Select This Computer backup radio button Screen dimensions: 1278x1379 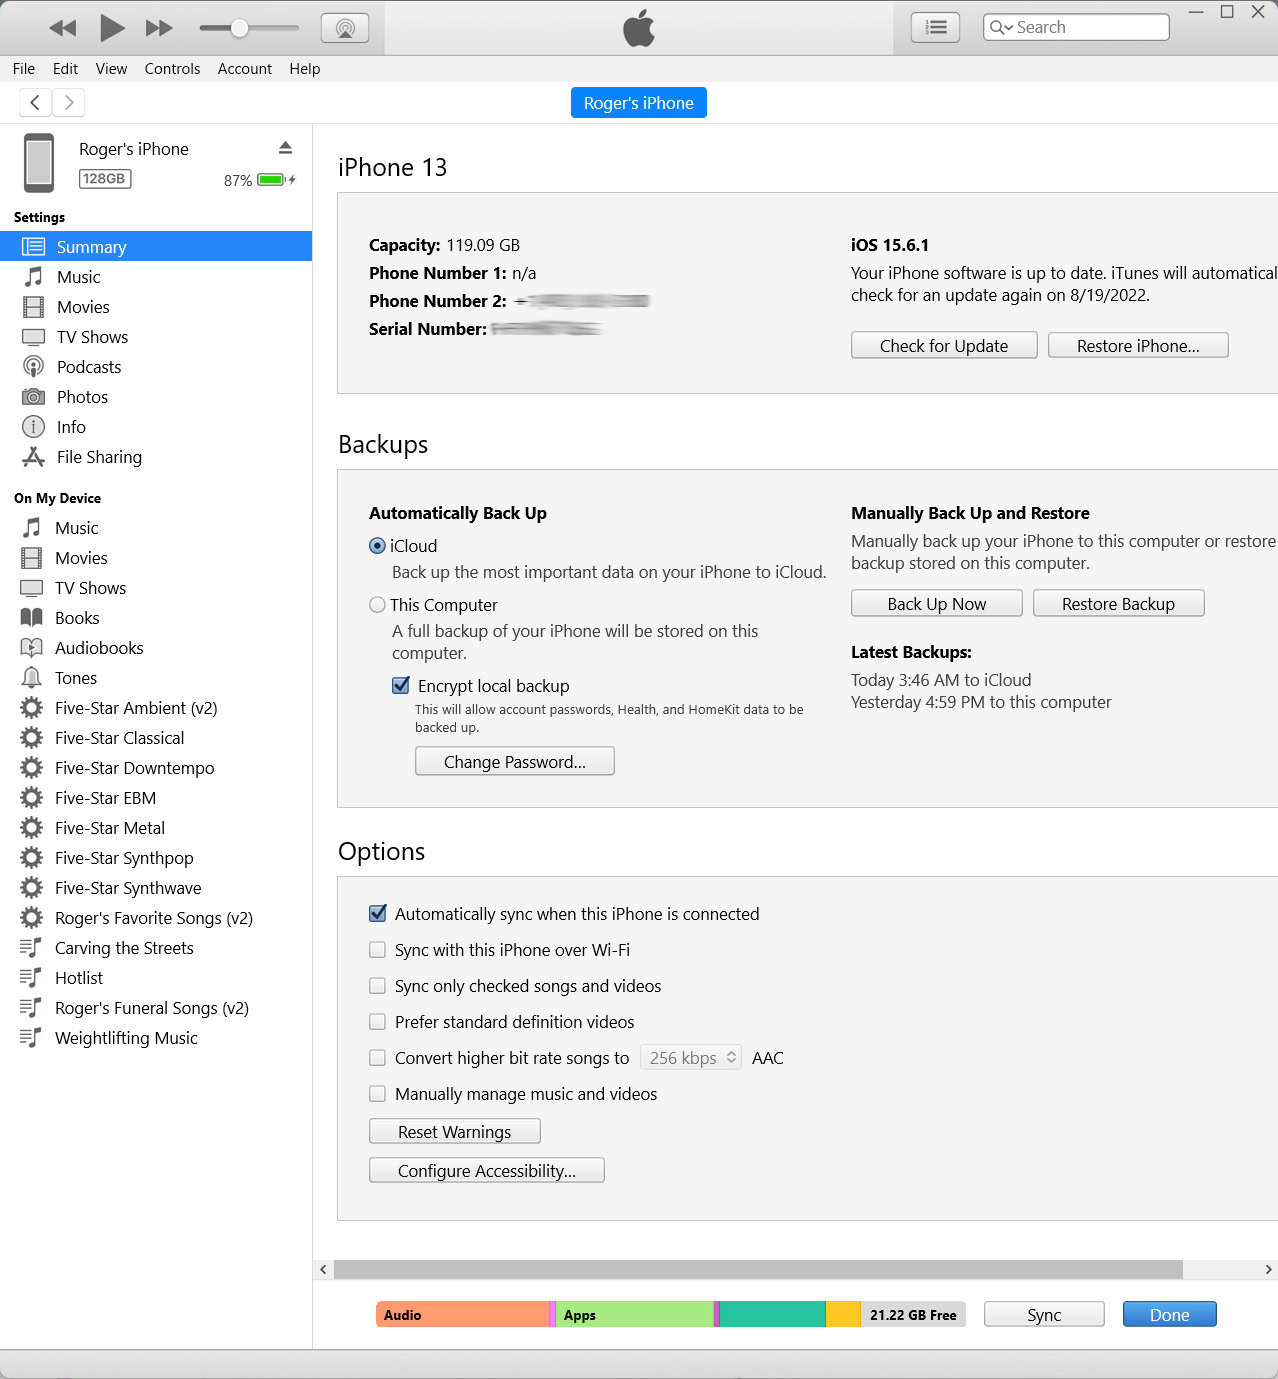(x=377, y=605)
